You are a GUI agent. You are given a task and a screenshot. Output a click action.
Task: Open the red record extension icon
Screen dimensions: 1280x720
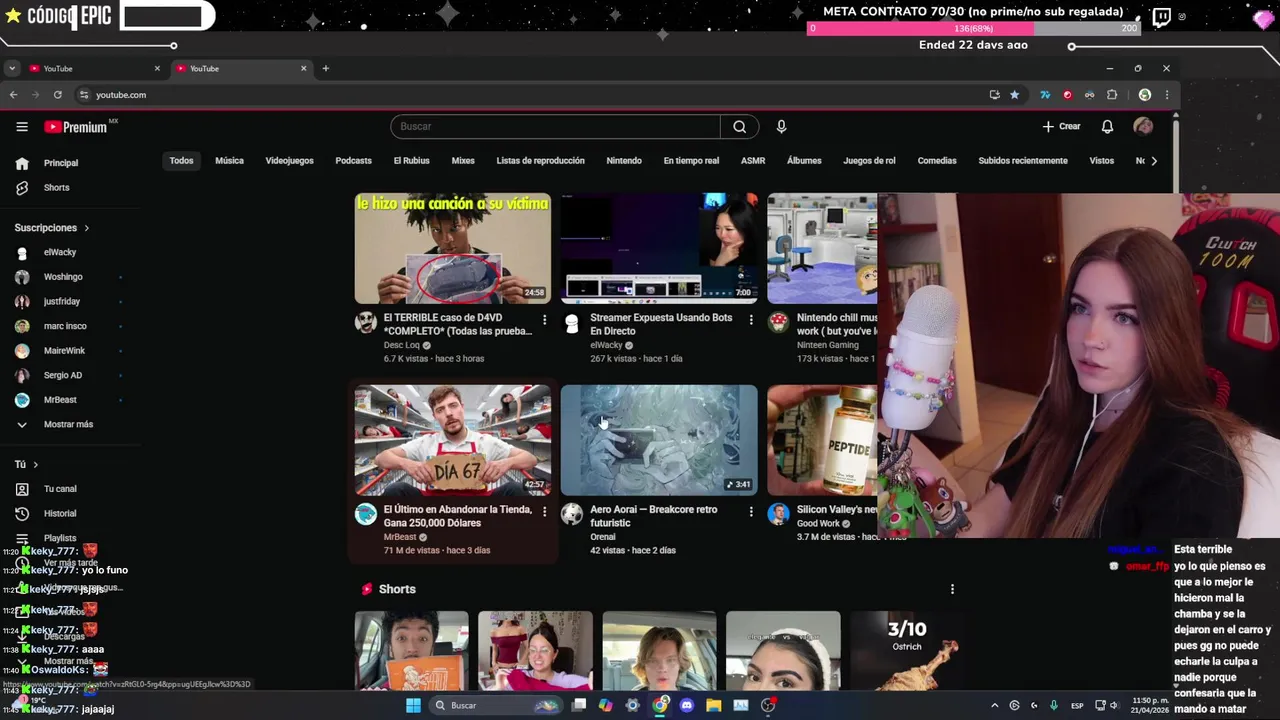(x=1067, y=95)
